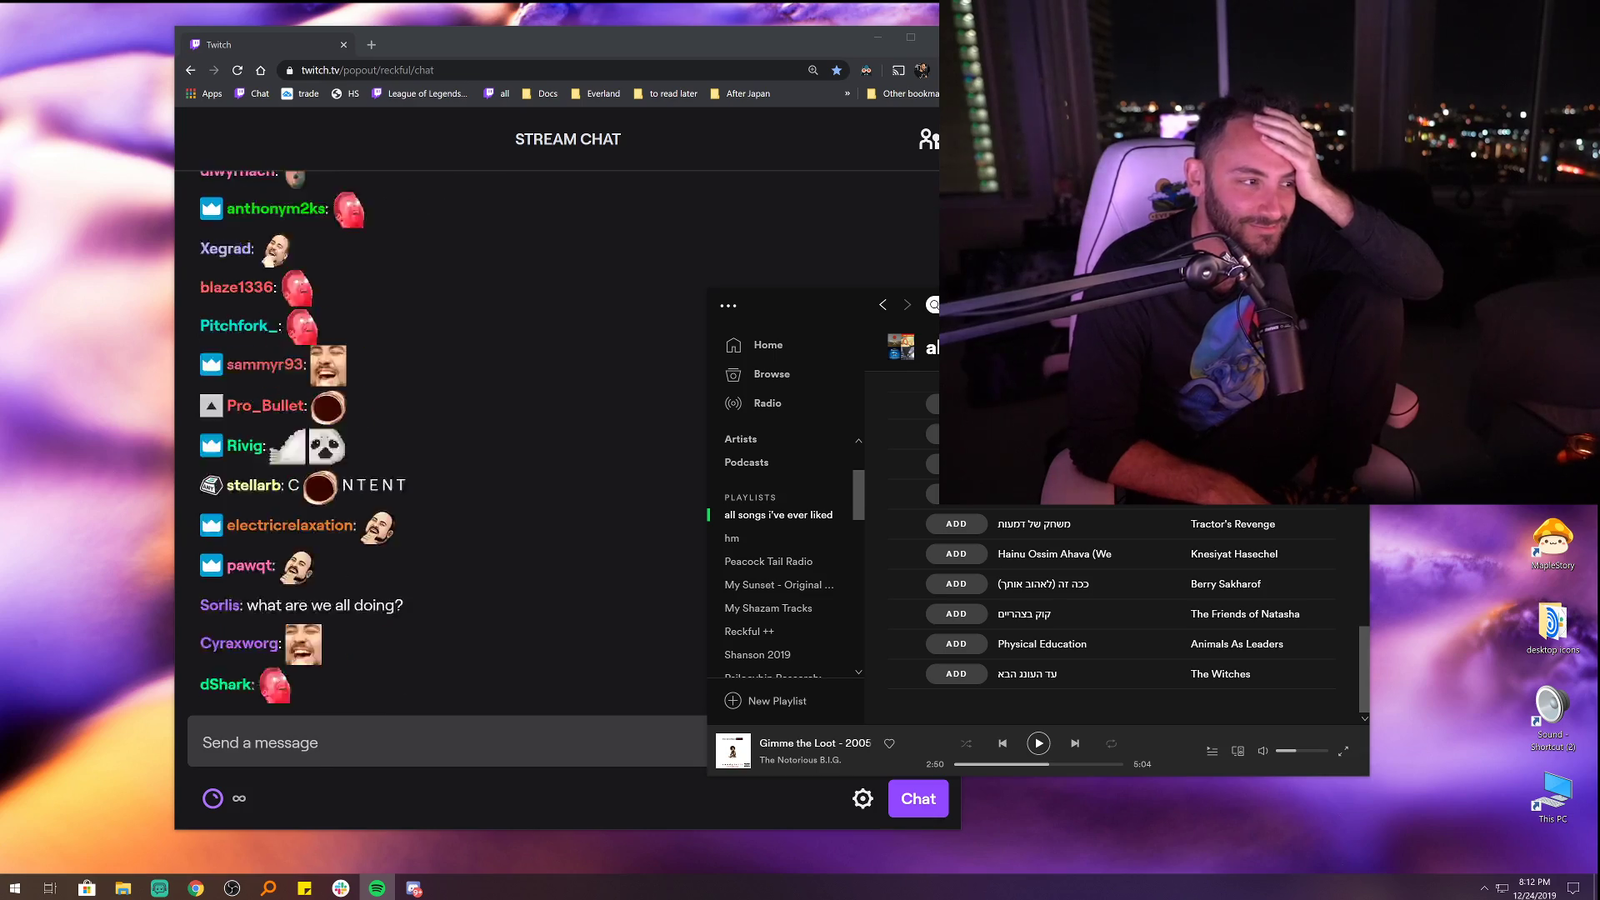Viewport: 1600px width, 900px height.
Task: Open the chat users list icon
Action: [929, 139]
